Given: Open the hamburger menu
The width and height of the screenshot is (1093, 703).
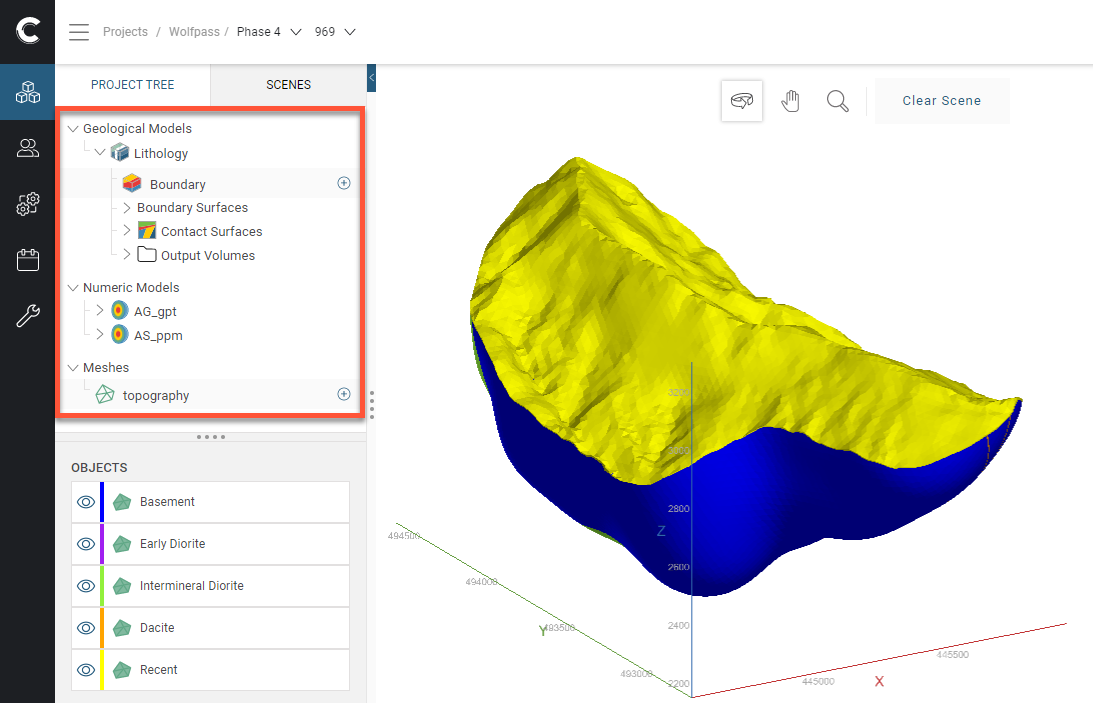Looking at the screenshot, I should coord(79,32).
